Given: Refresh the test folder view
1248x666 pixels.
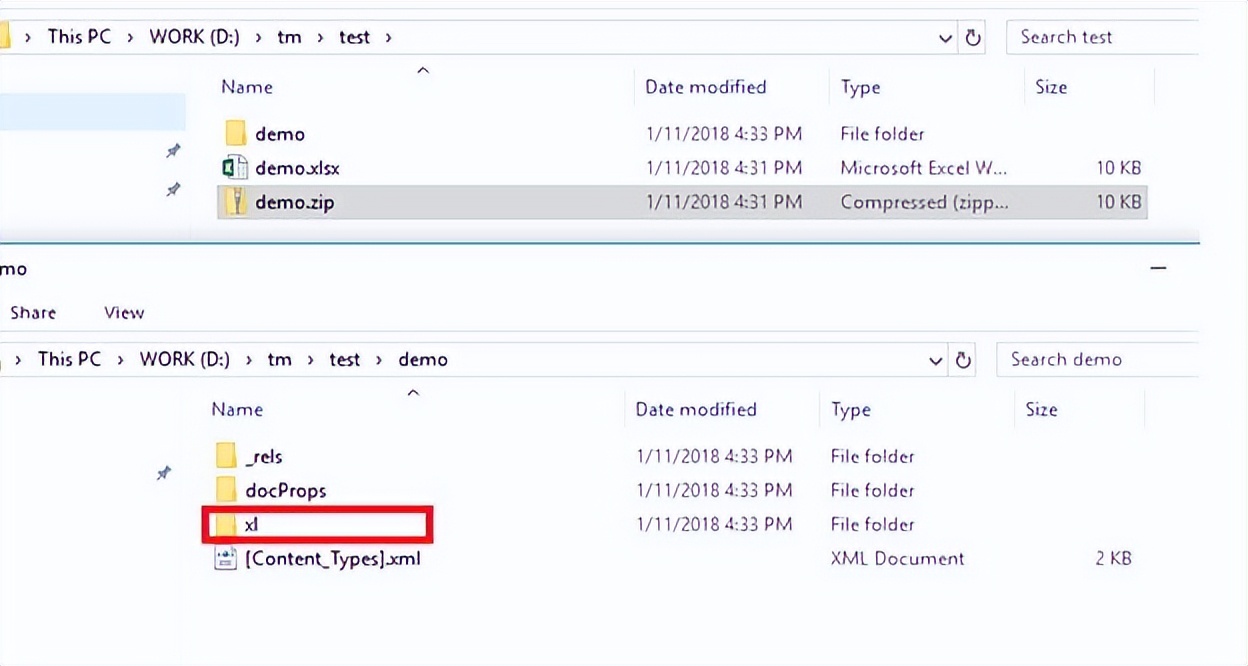Looking at the screenshot, I should (975, 37).
